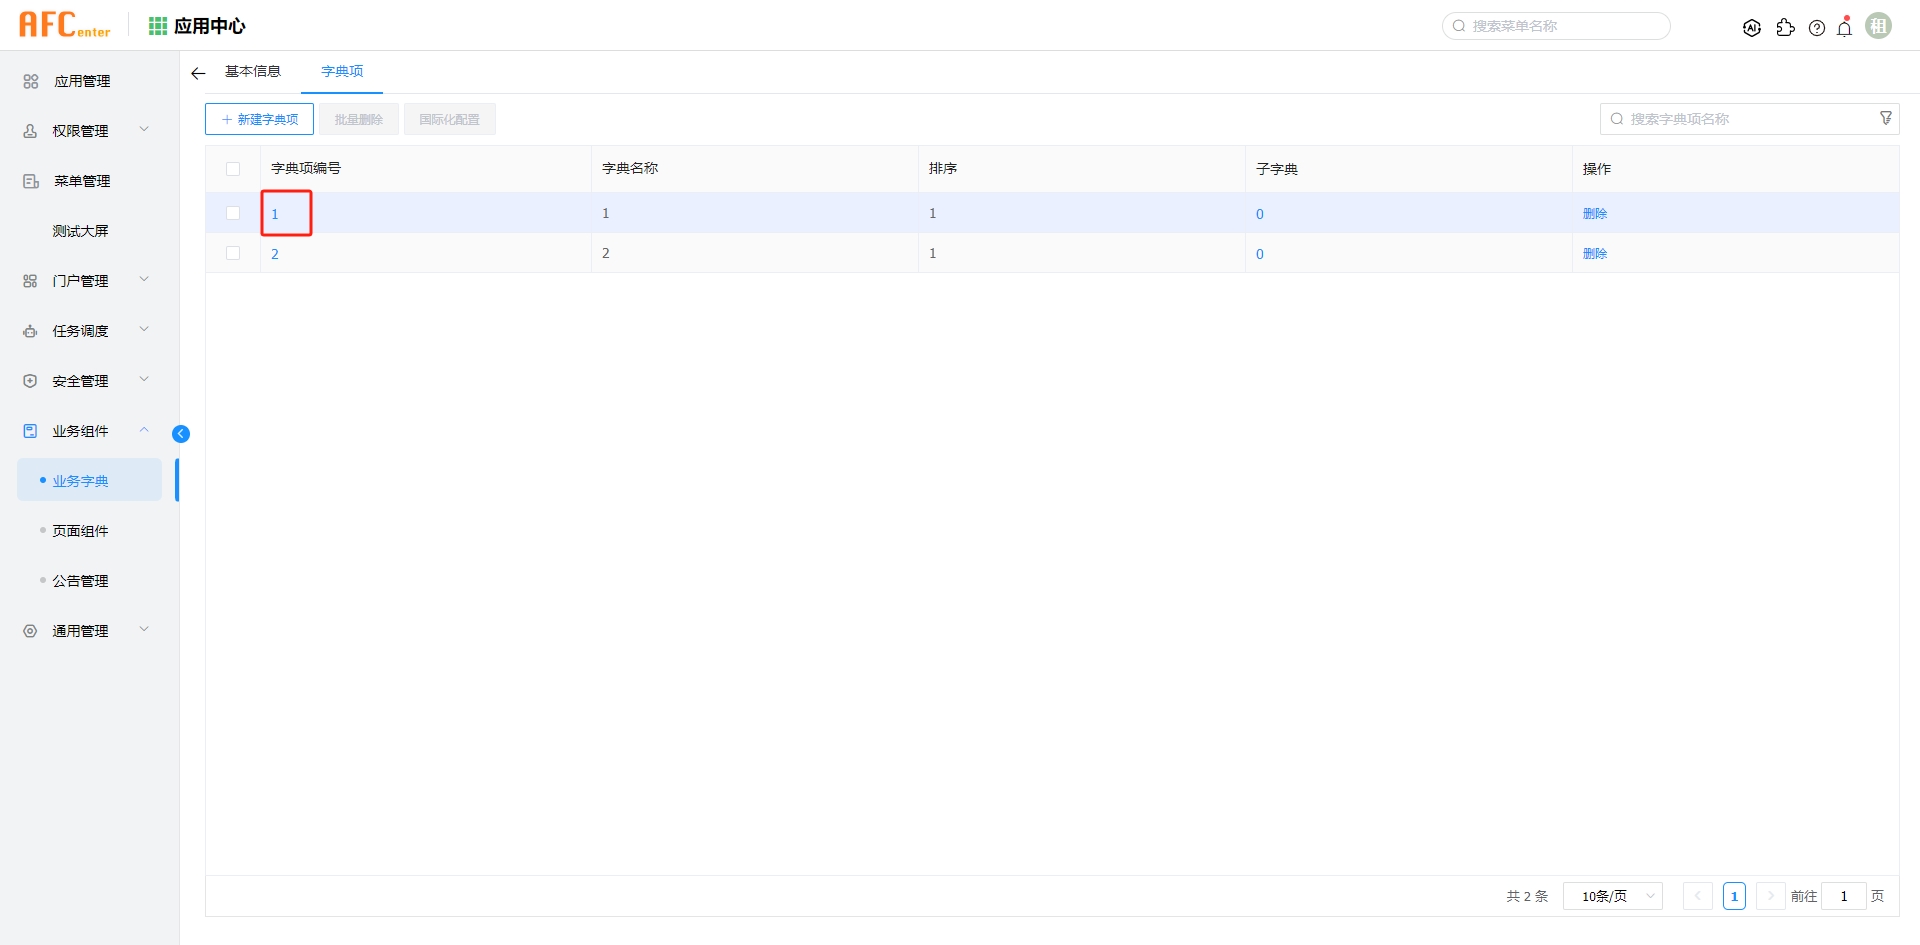Click the 新建字典项 button
Viewport: 1920px width, 945px height.
(259, 118)
